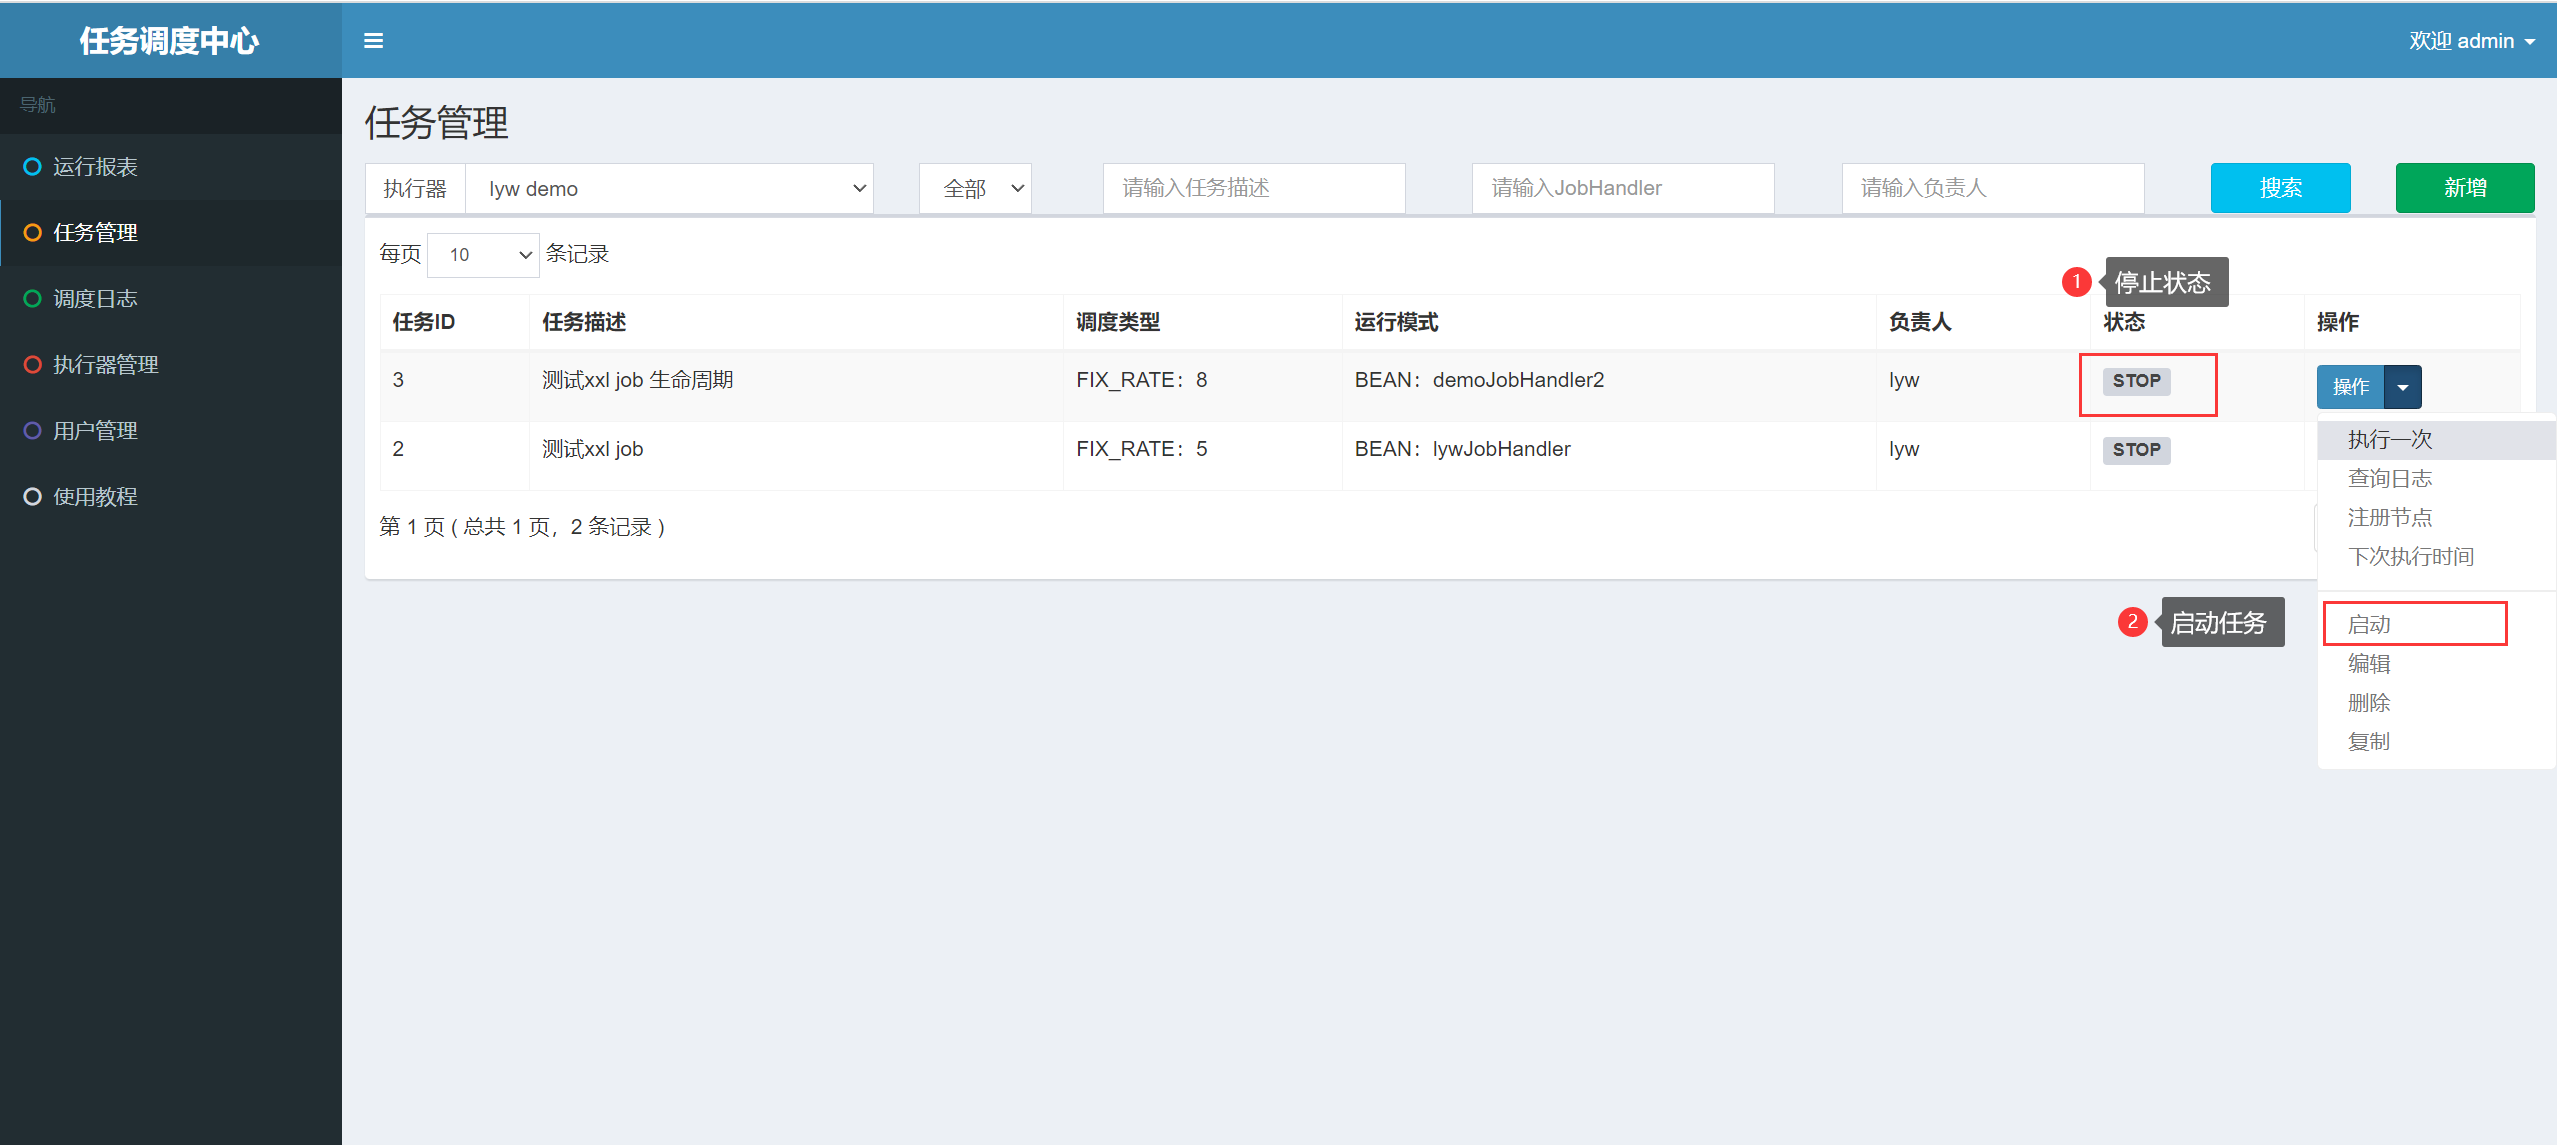Select 执行一次 from the action menu
Image resolution: width=2557 pixels, height=1145 pixels.
coord(2436,440)
